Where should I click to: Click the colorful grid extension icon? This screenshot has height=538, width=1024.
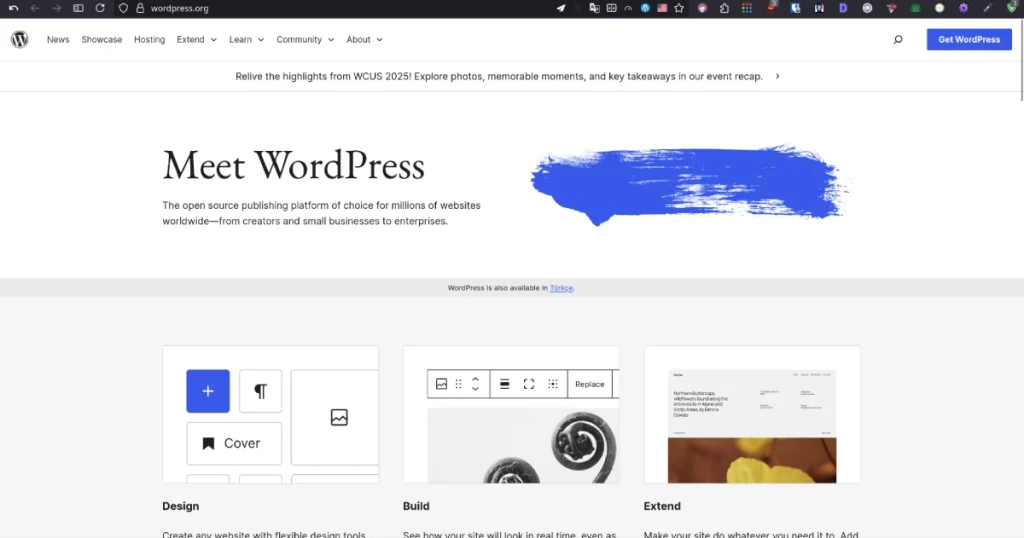[x=747, y=8]
